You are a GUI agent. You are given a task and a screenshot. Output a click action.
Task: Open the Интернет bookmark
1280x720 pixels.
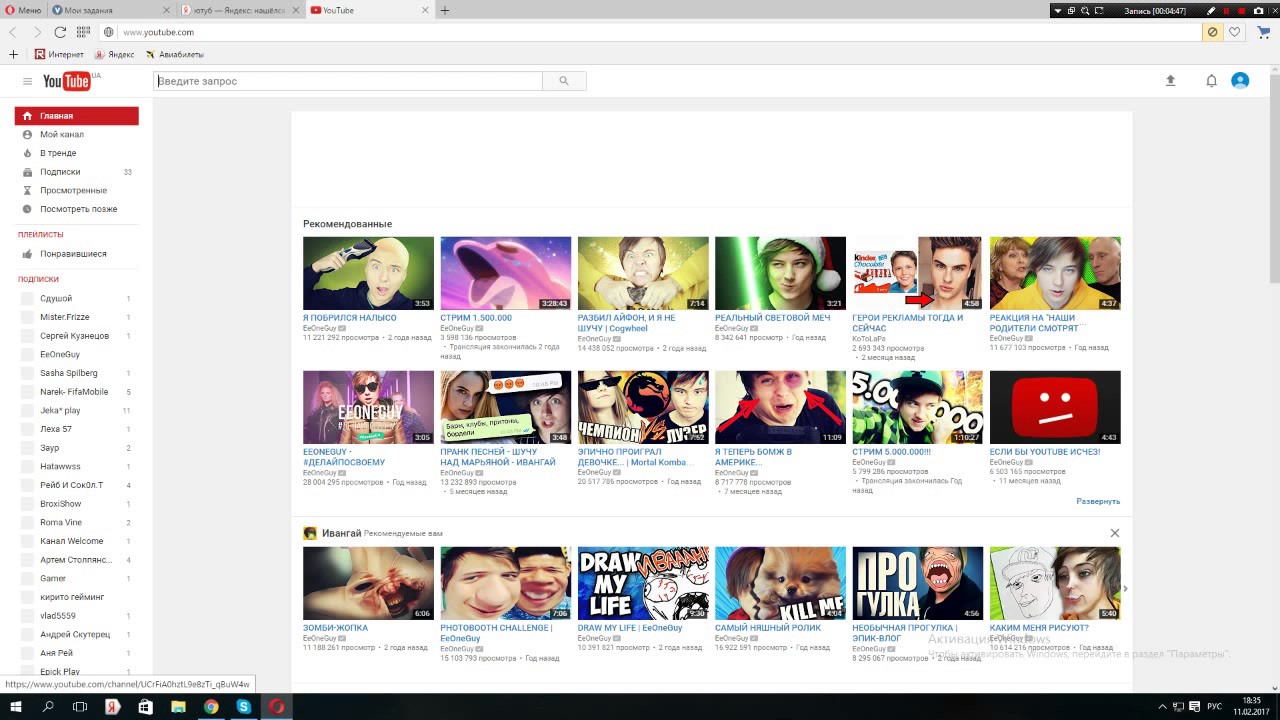60,54
